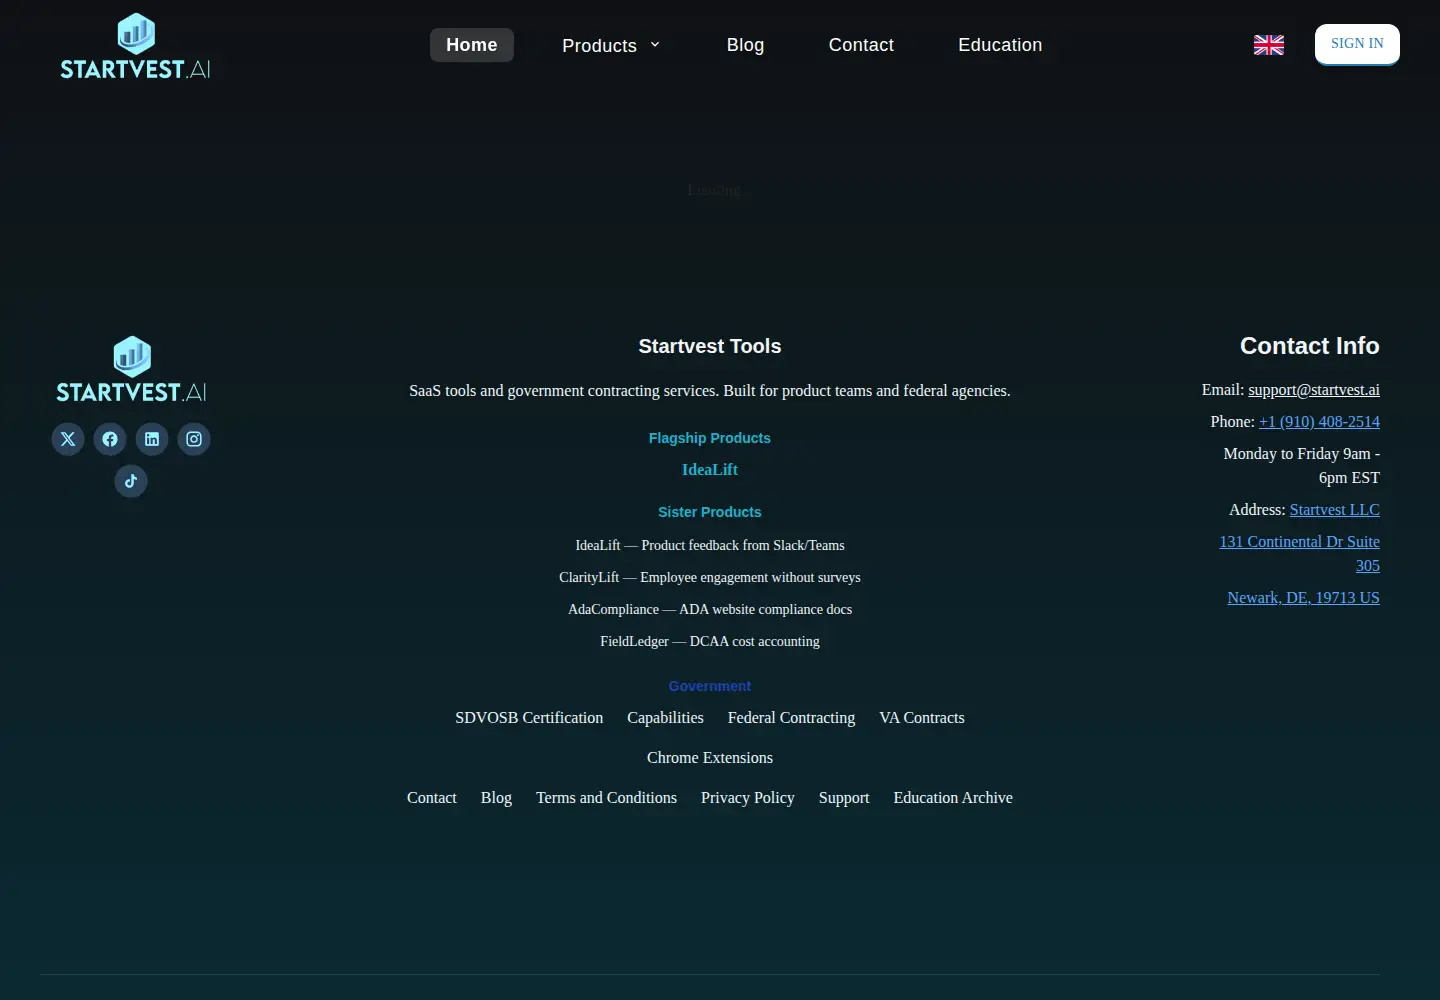Viewport: 1440px width, 1000px height.
Task: Click the Government section heading
Action: pos(710,686)
